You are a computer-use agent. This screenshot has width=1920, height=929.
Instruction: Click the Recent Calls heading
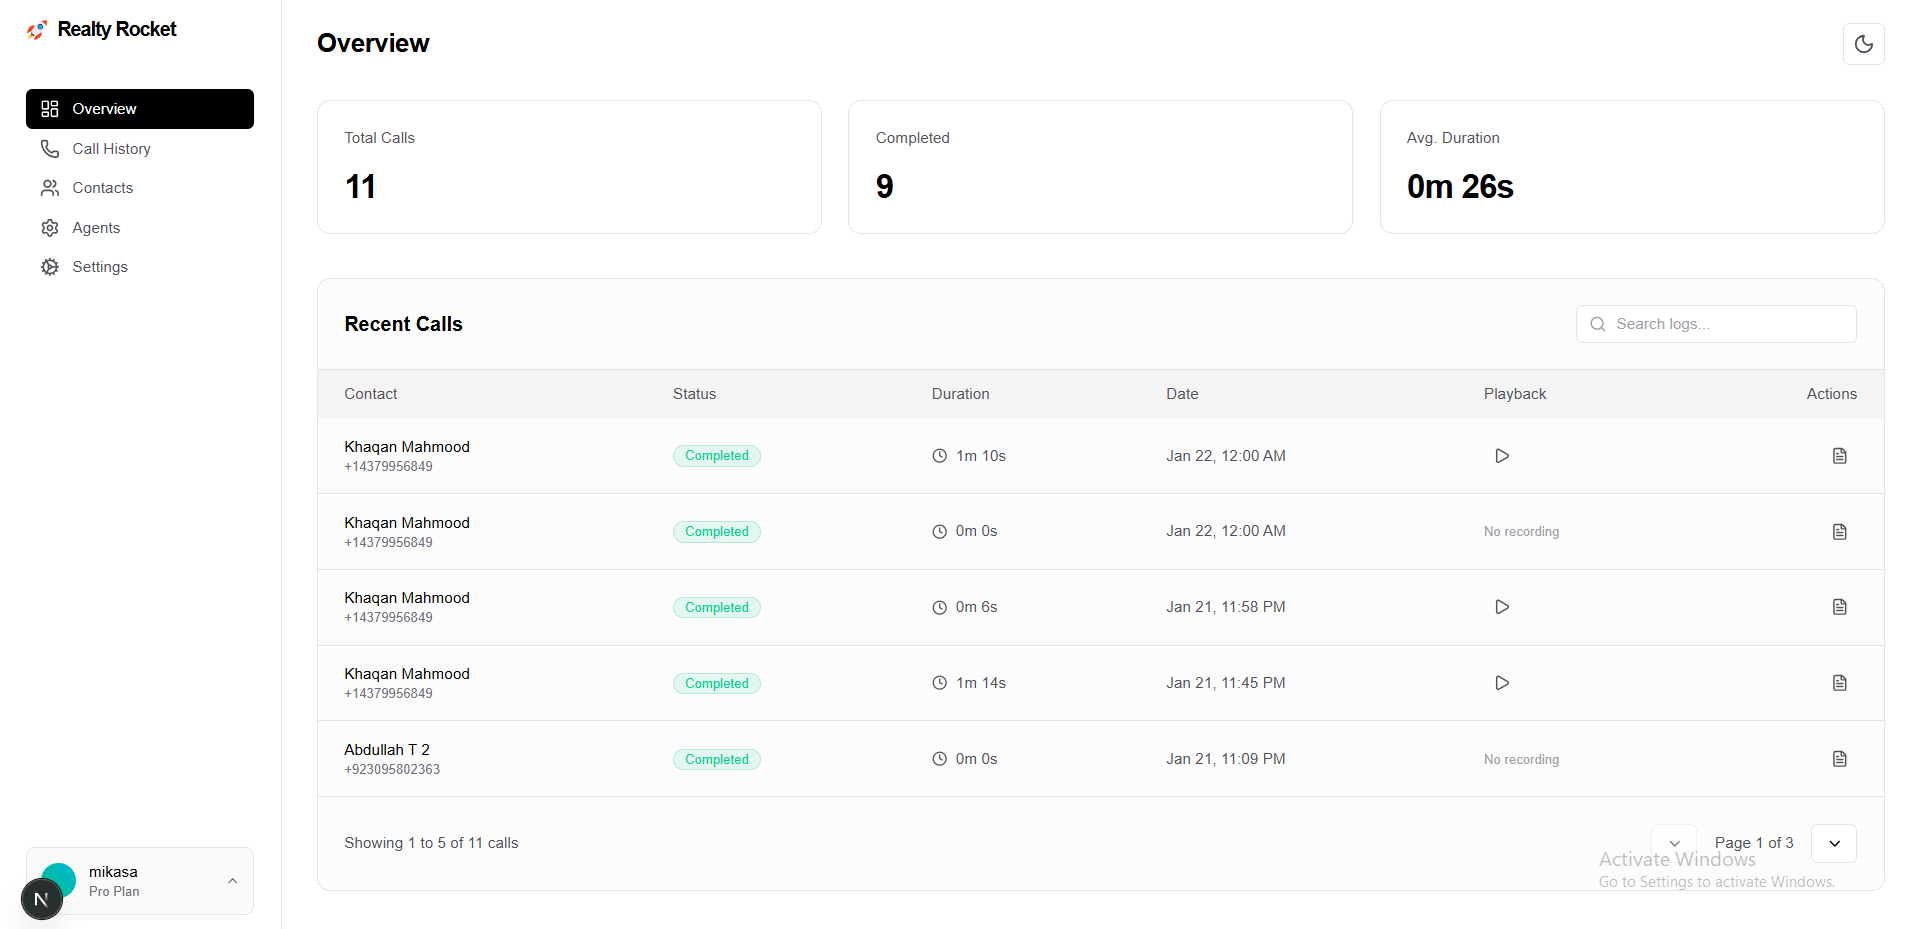pos(403,324)
